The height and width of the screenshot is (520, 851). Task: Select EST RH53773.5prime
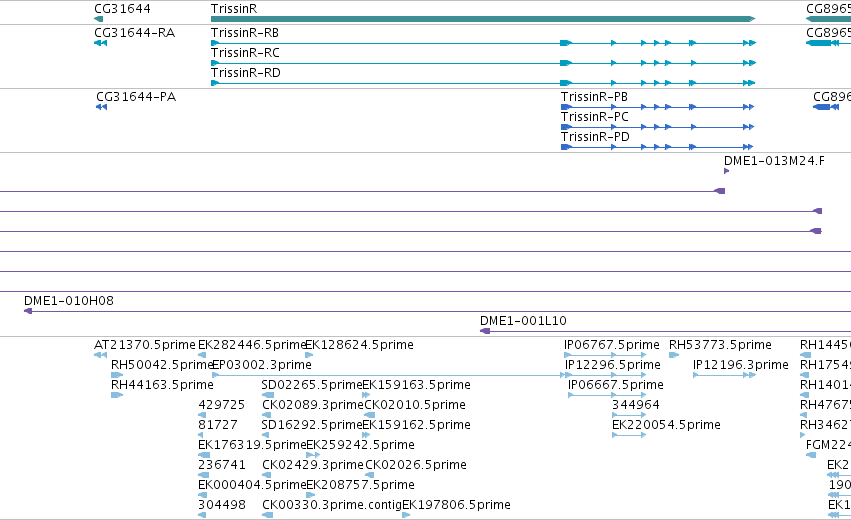pos(720,345)
